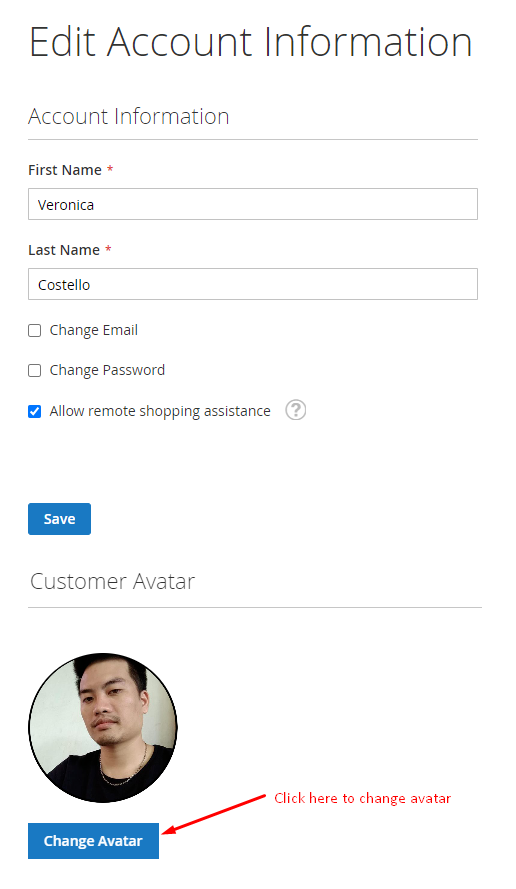Tick the Change Email checkbox
This screenshot has width=516, height=889.
click(35, 331)
